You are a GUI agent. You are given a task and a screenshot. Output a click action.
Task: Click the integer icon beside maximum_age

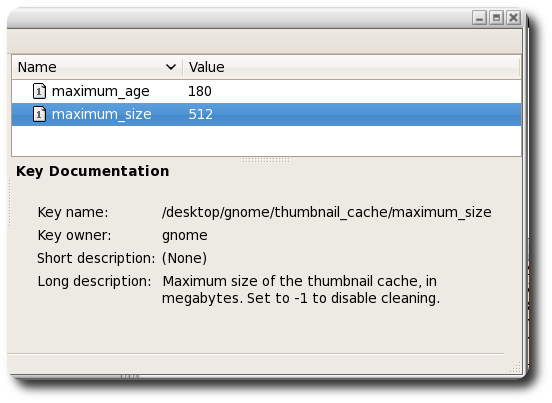pos(39,91)
